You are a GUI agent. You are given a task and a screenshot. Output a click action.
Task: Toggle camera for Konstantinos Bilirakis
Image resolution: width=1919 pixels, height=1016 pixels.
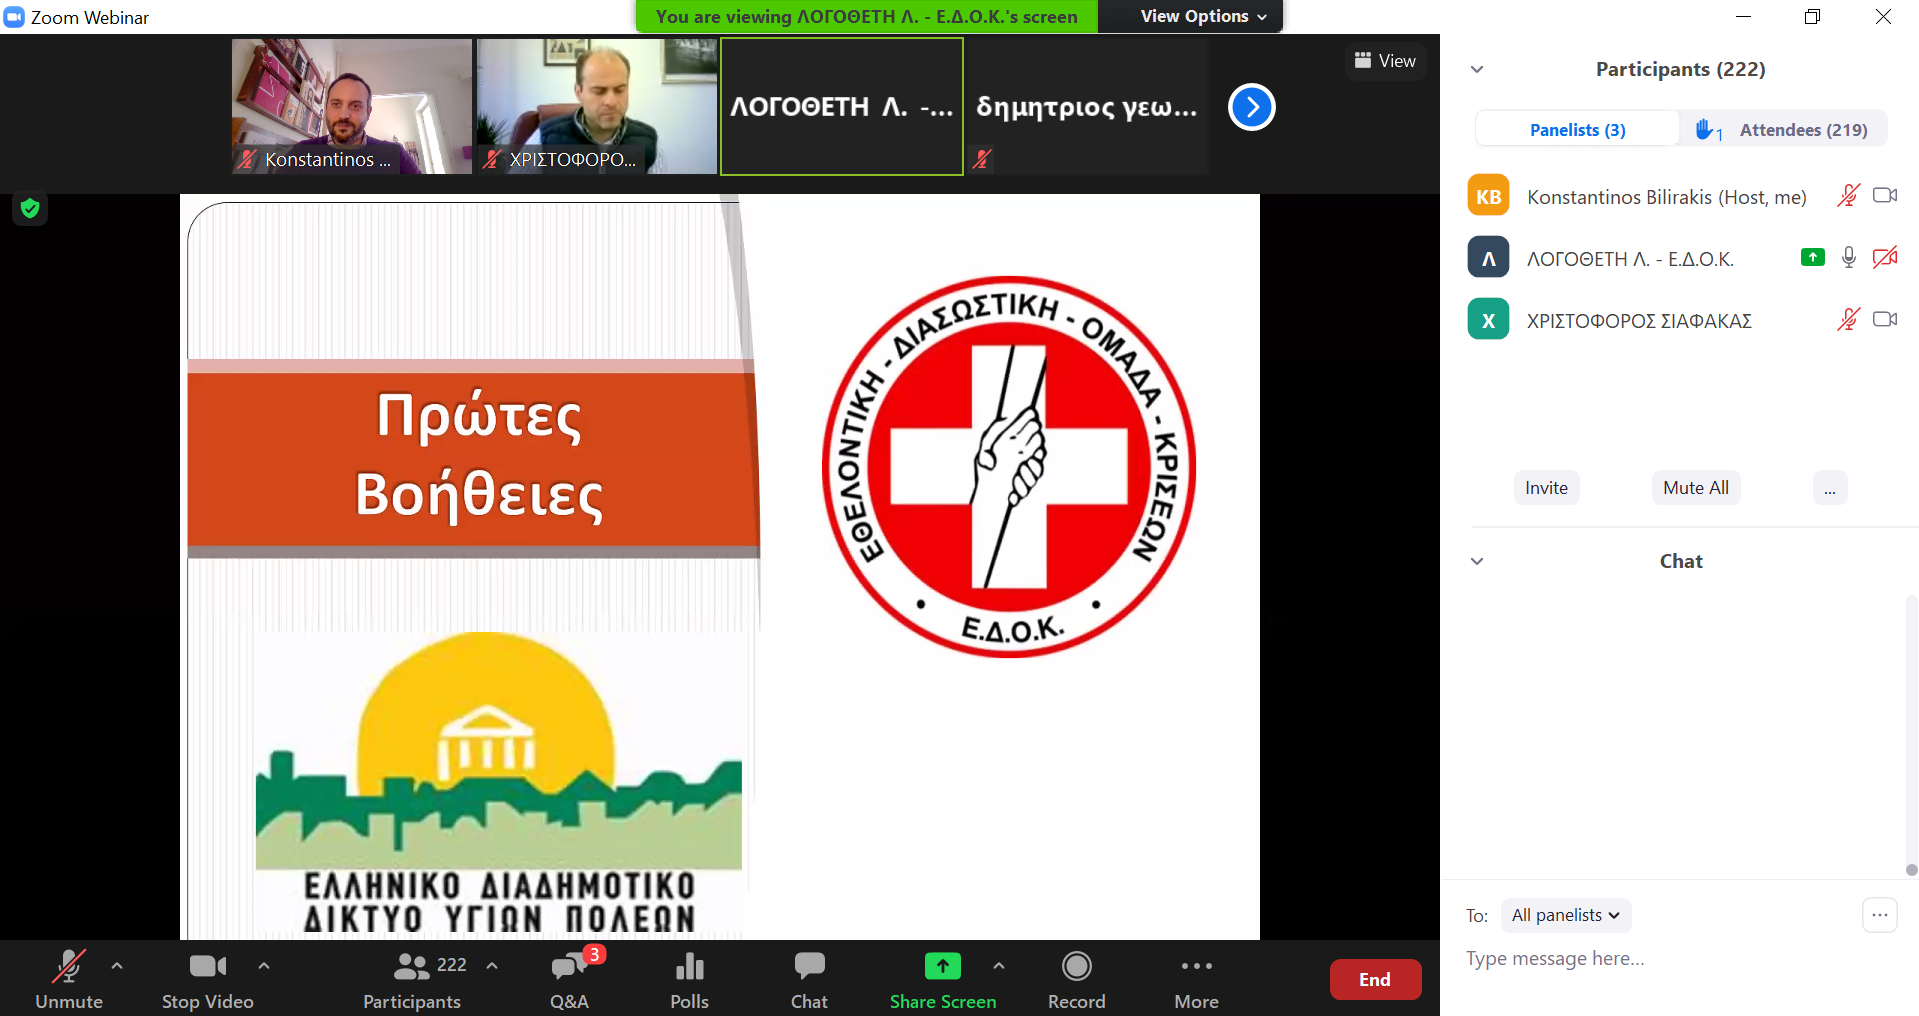click(1885, 196)
